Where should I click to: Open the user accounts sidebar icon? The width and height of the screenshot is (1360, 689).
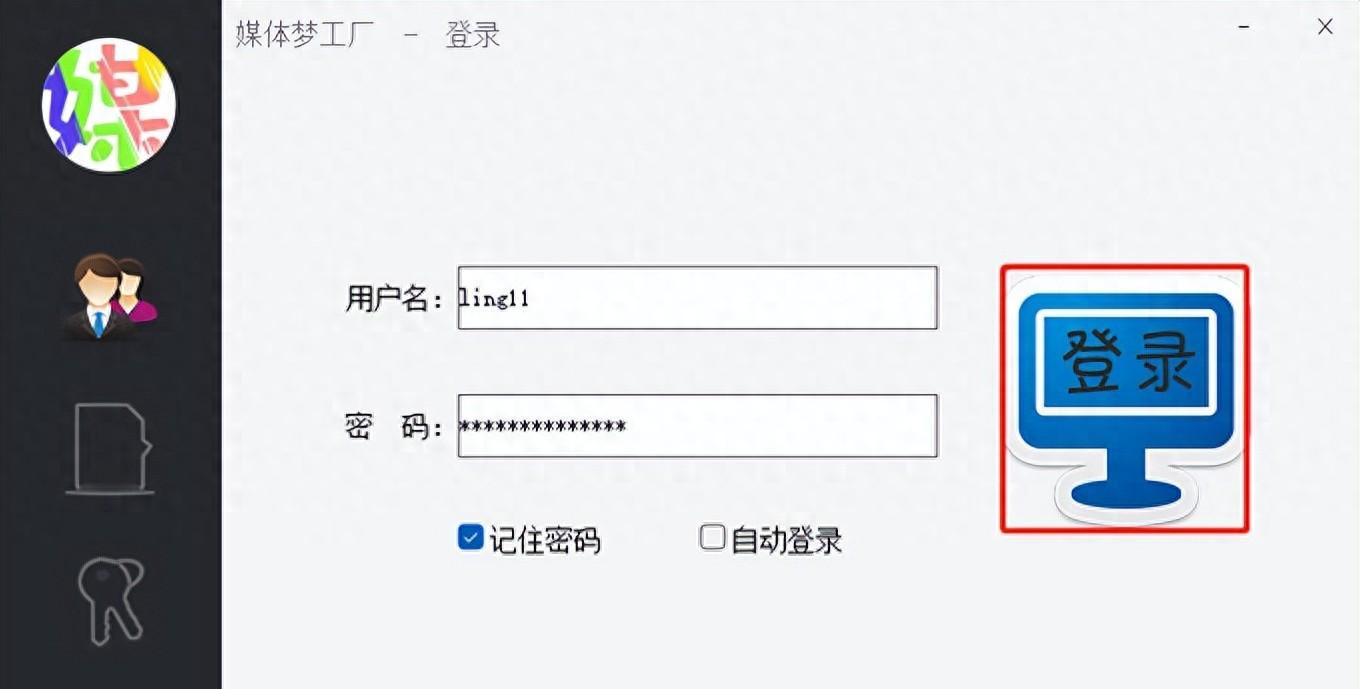110,297
